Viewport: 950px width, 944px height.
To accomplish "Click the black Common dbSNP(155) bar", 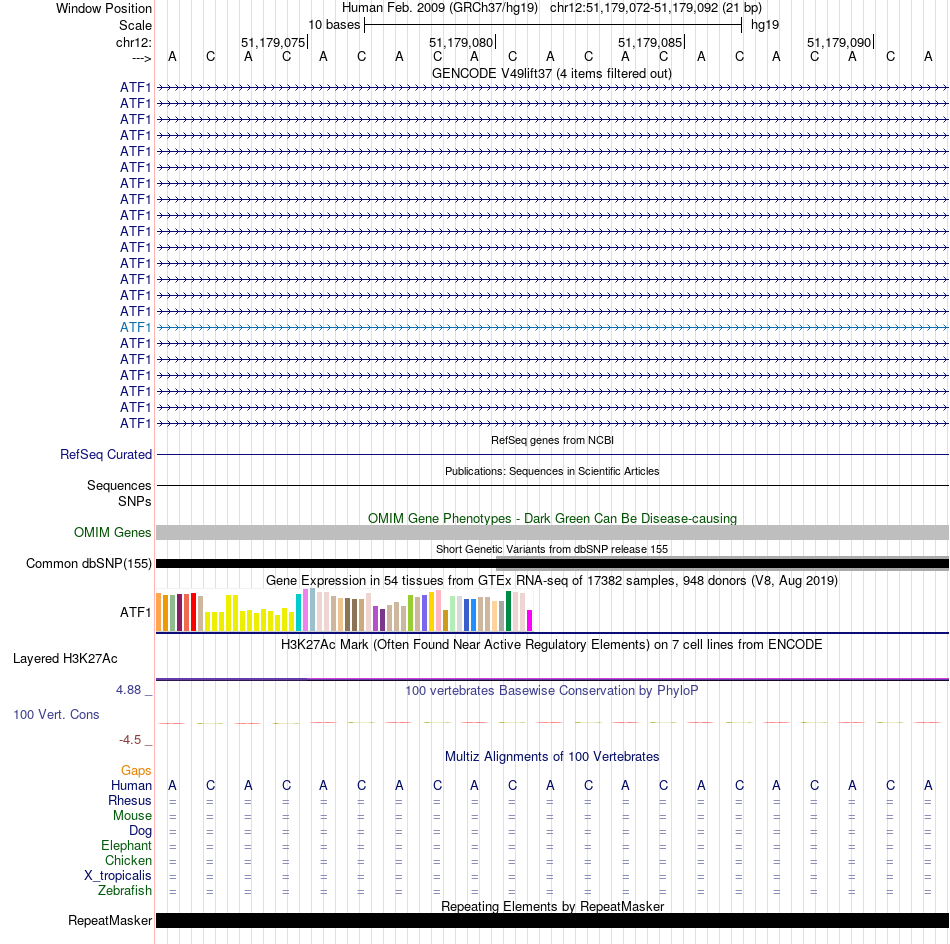I will [x=552, y=563].
